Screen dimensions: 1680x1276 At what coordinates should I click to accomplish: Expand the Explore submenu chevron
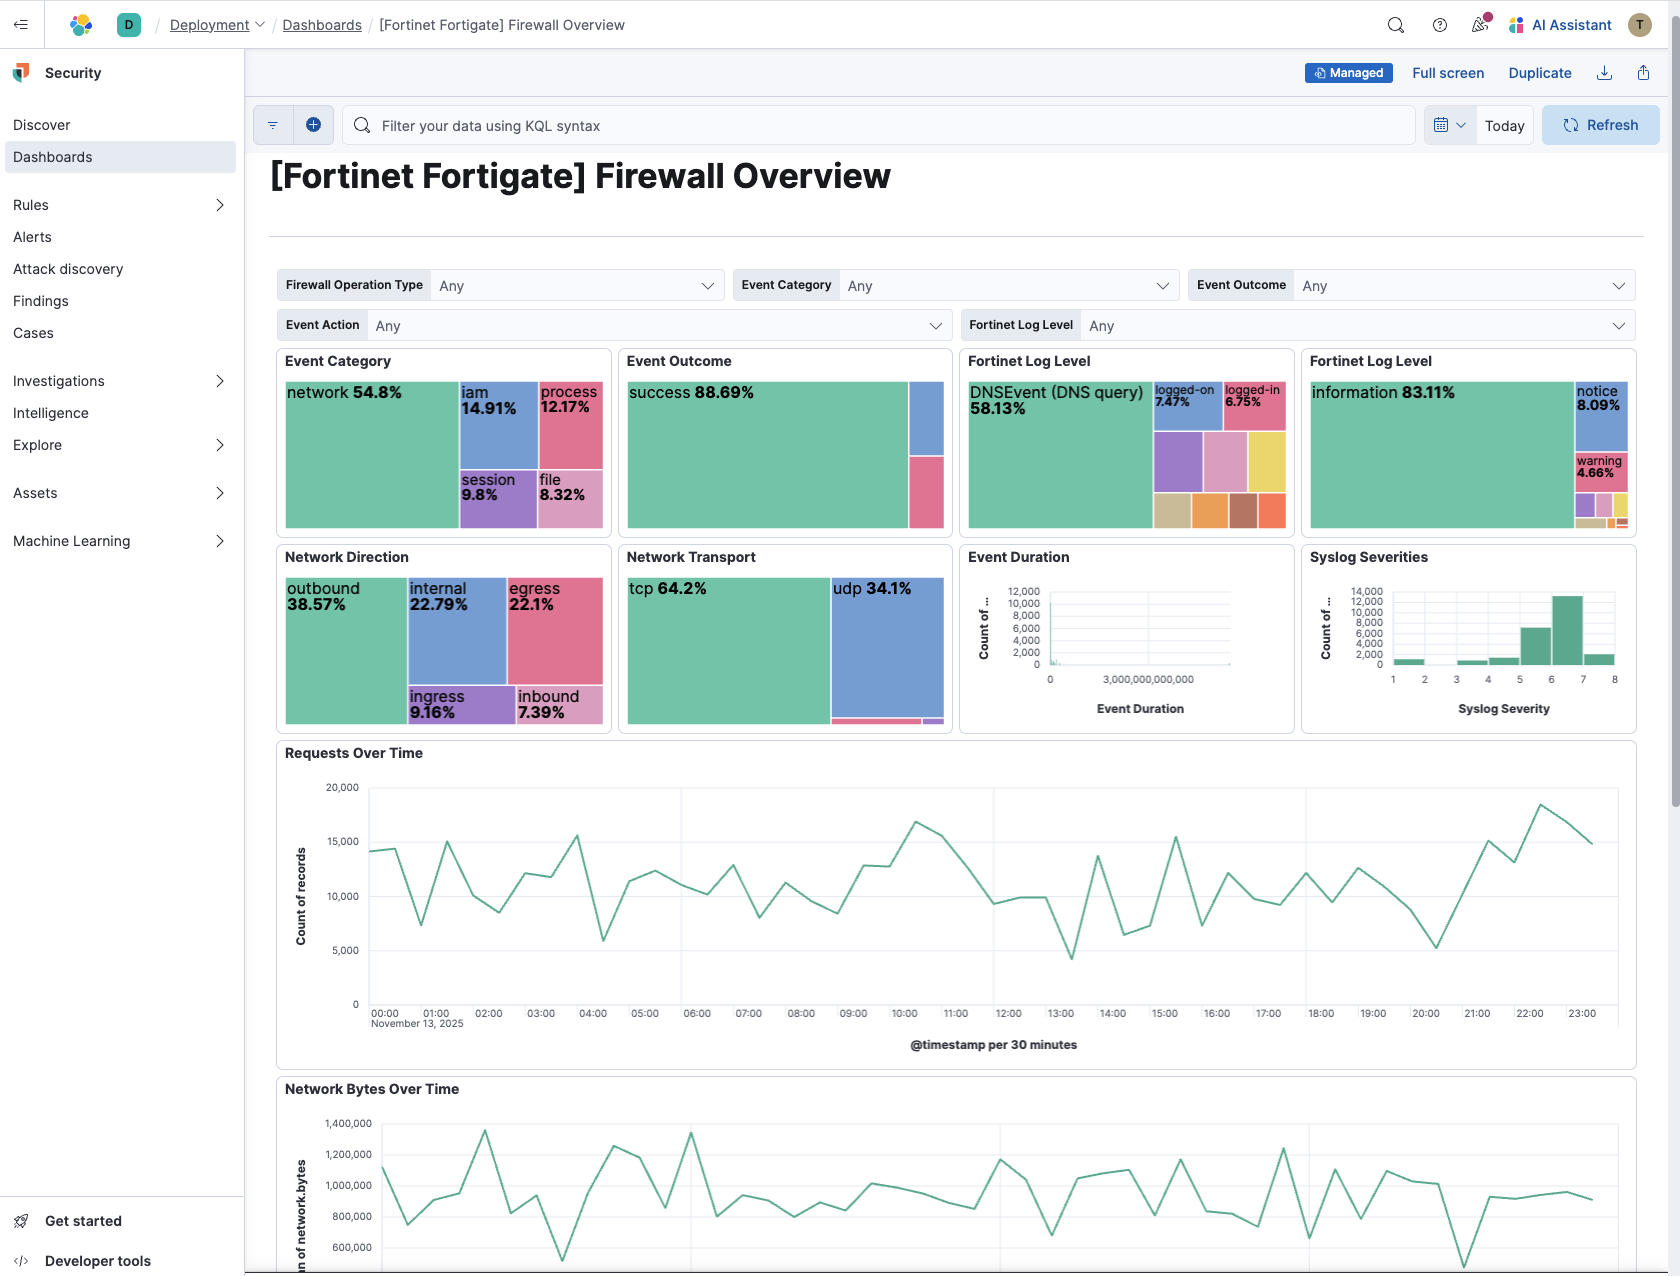pos(220,445)
